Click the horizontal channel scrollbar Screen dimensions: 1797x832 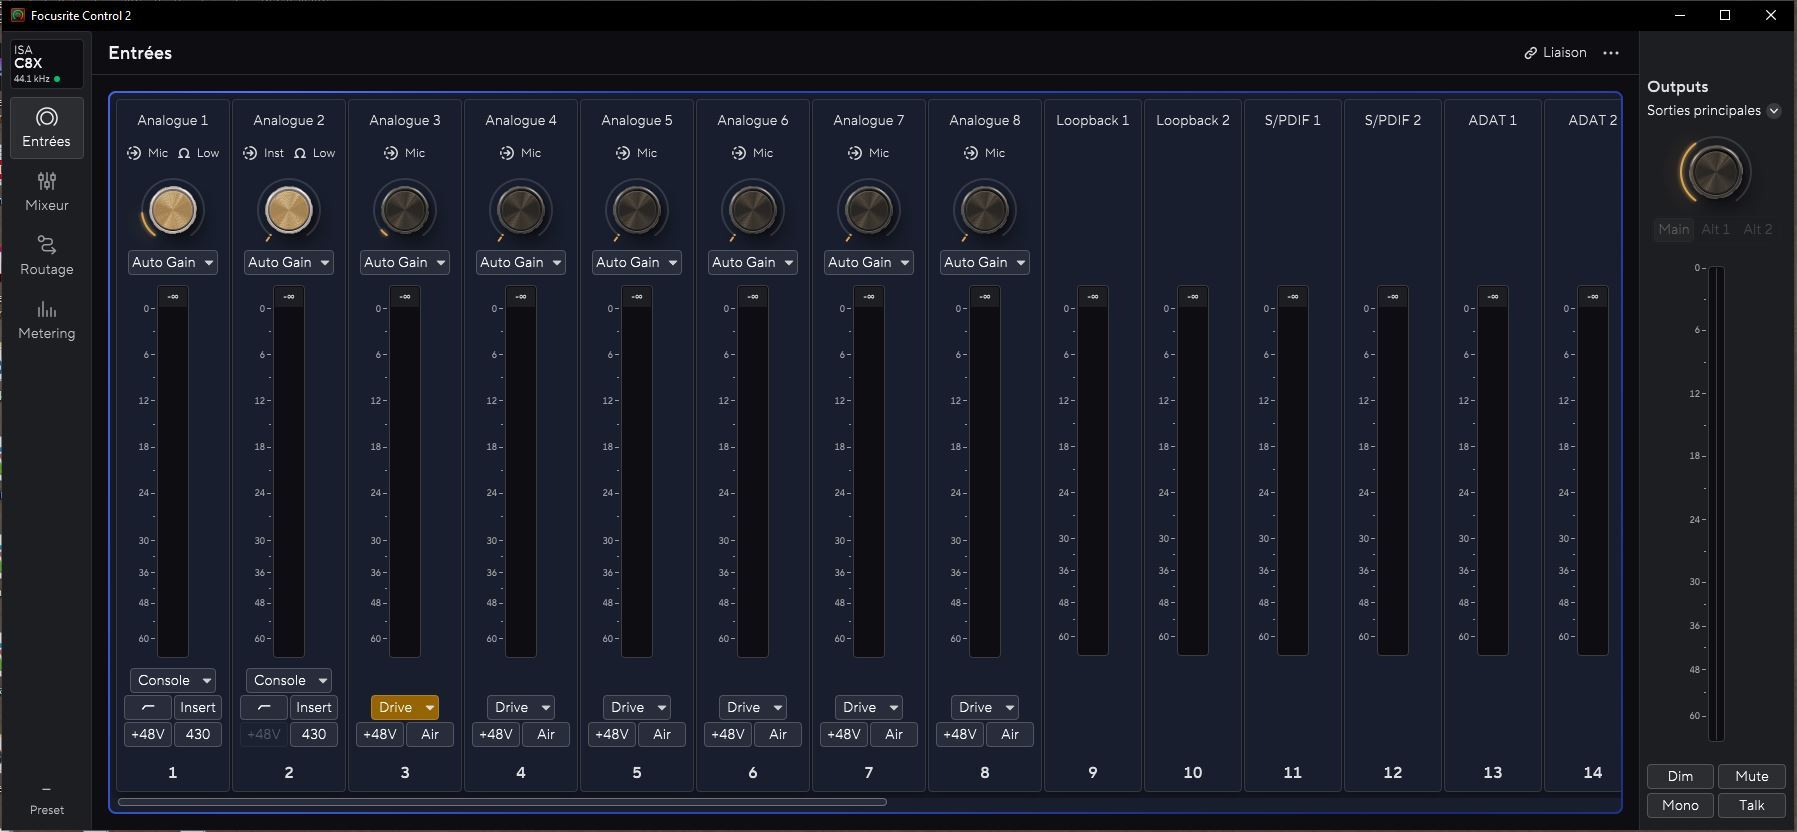[x=502, y=801]
